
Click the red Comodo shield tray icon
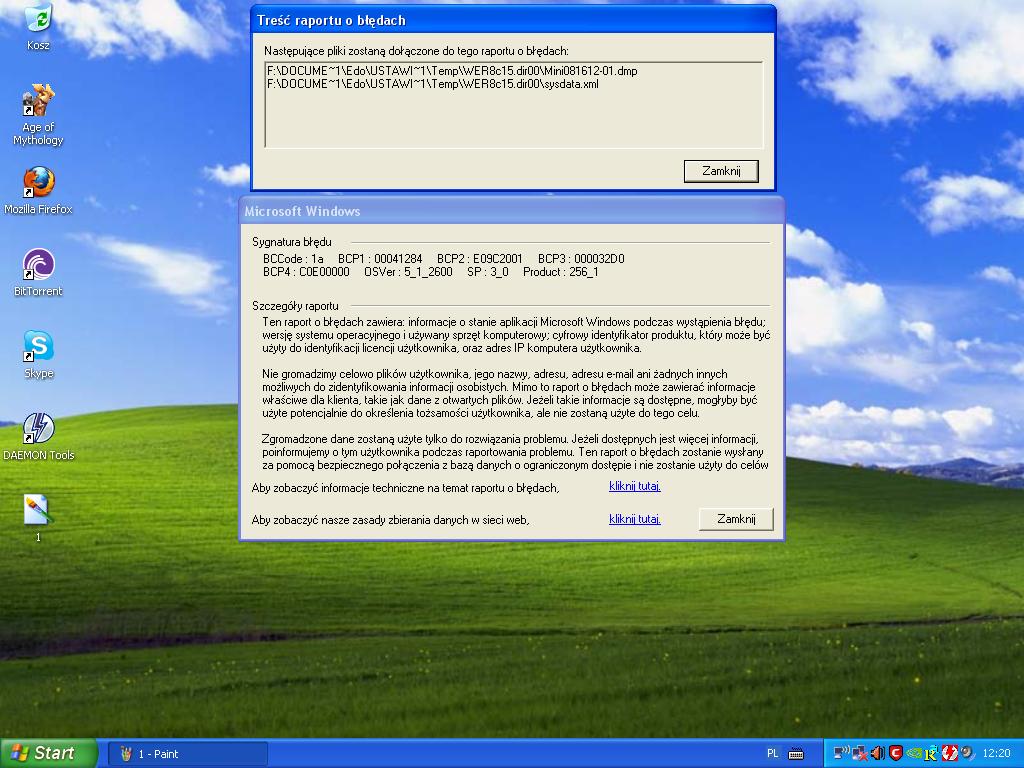point(896,753)
